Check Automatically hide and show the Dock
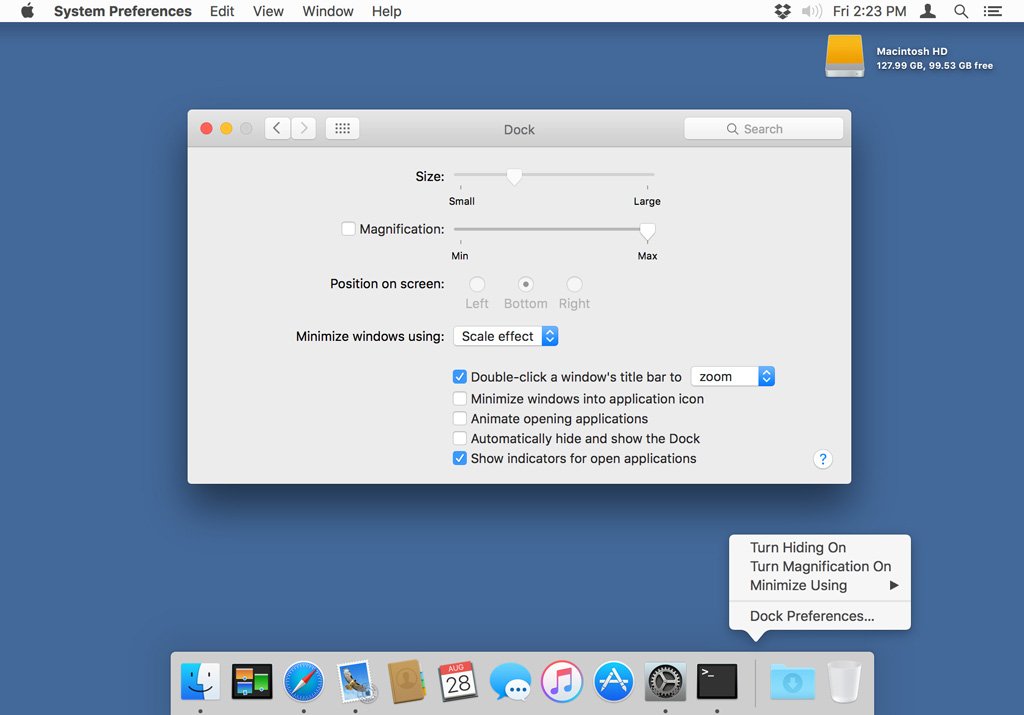1024x715 pixels. [x=460, y=438]
